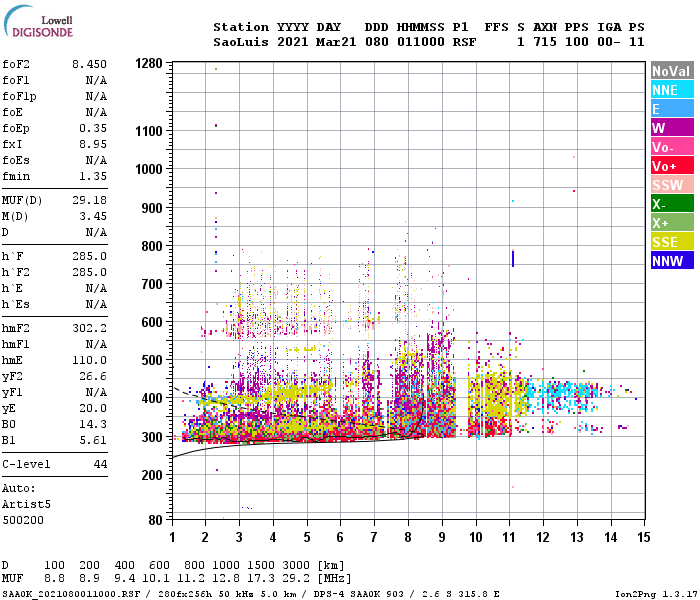Click the dark green X- legend swatch
This screenshot has width=700, height=600.
click(x=672, y=204)
